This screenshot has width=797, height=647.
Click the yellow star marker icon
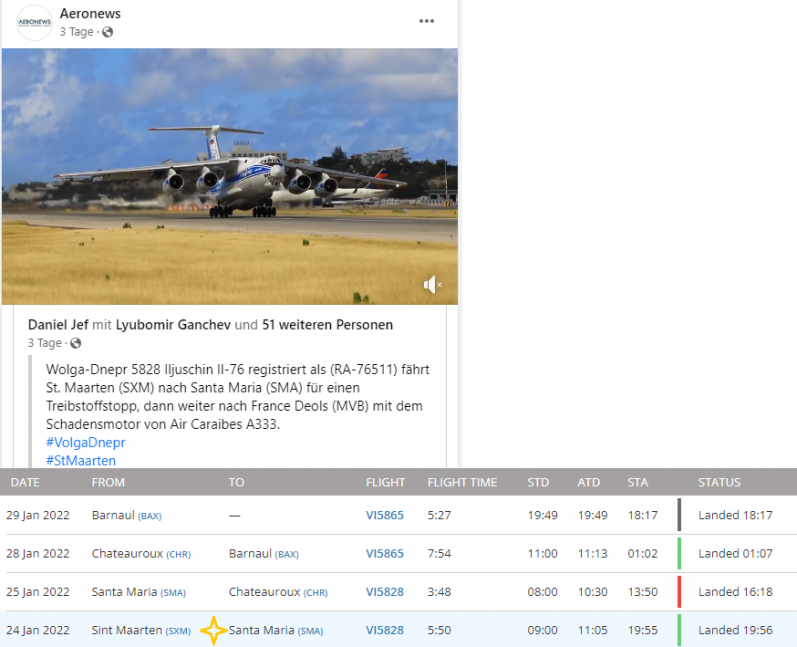tap(212, 631)
